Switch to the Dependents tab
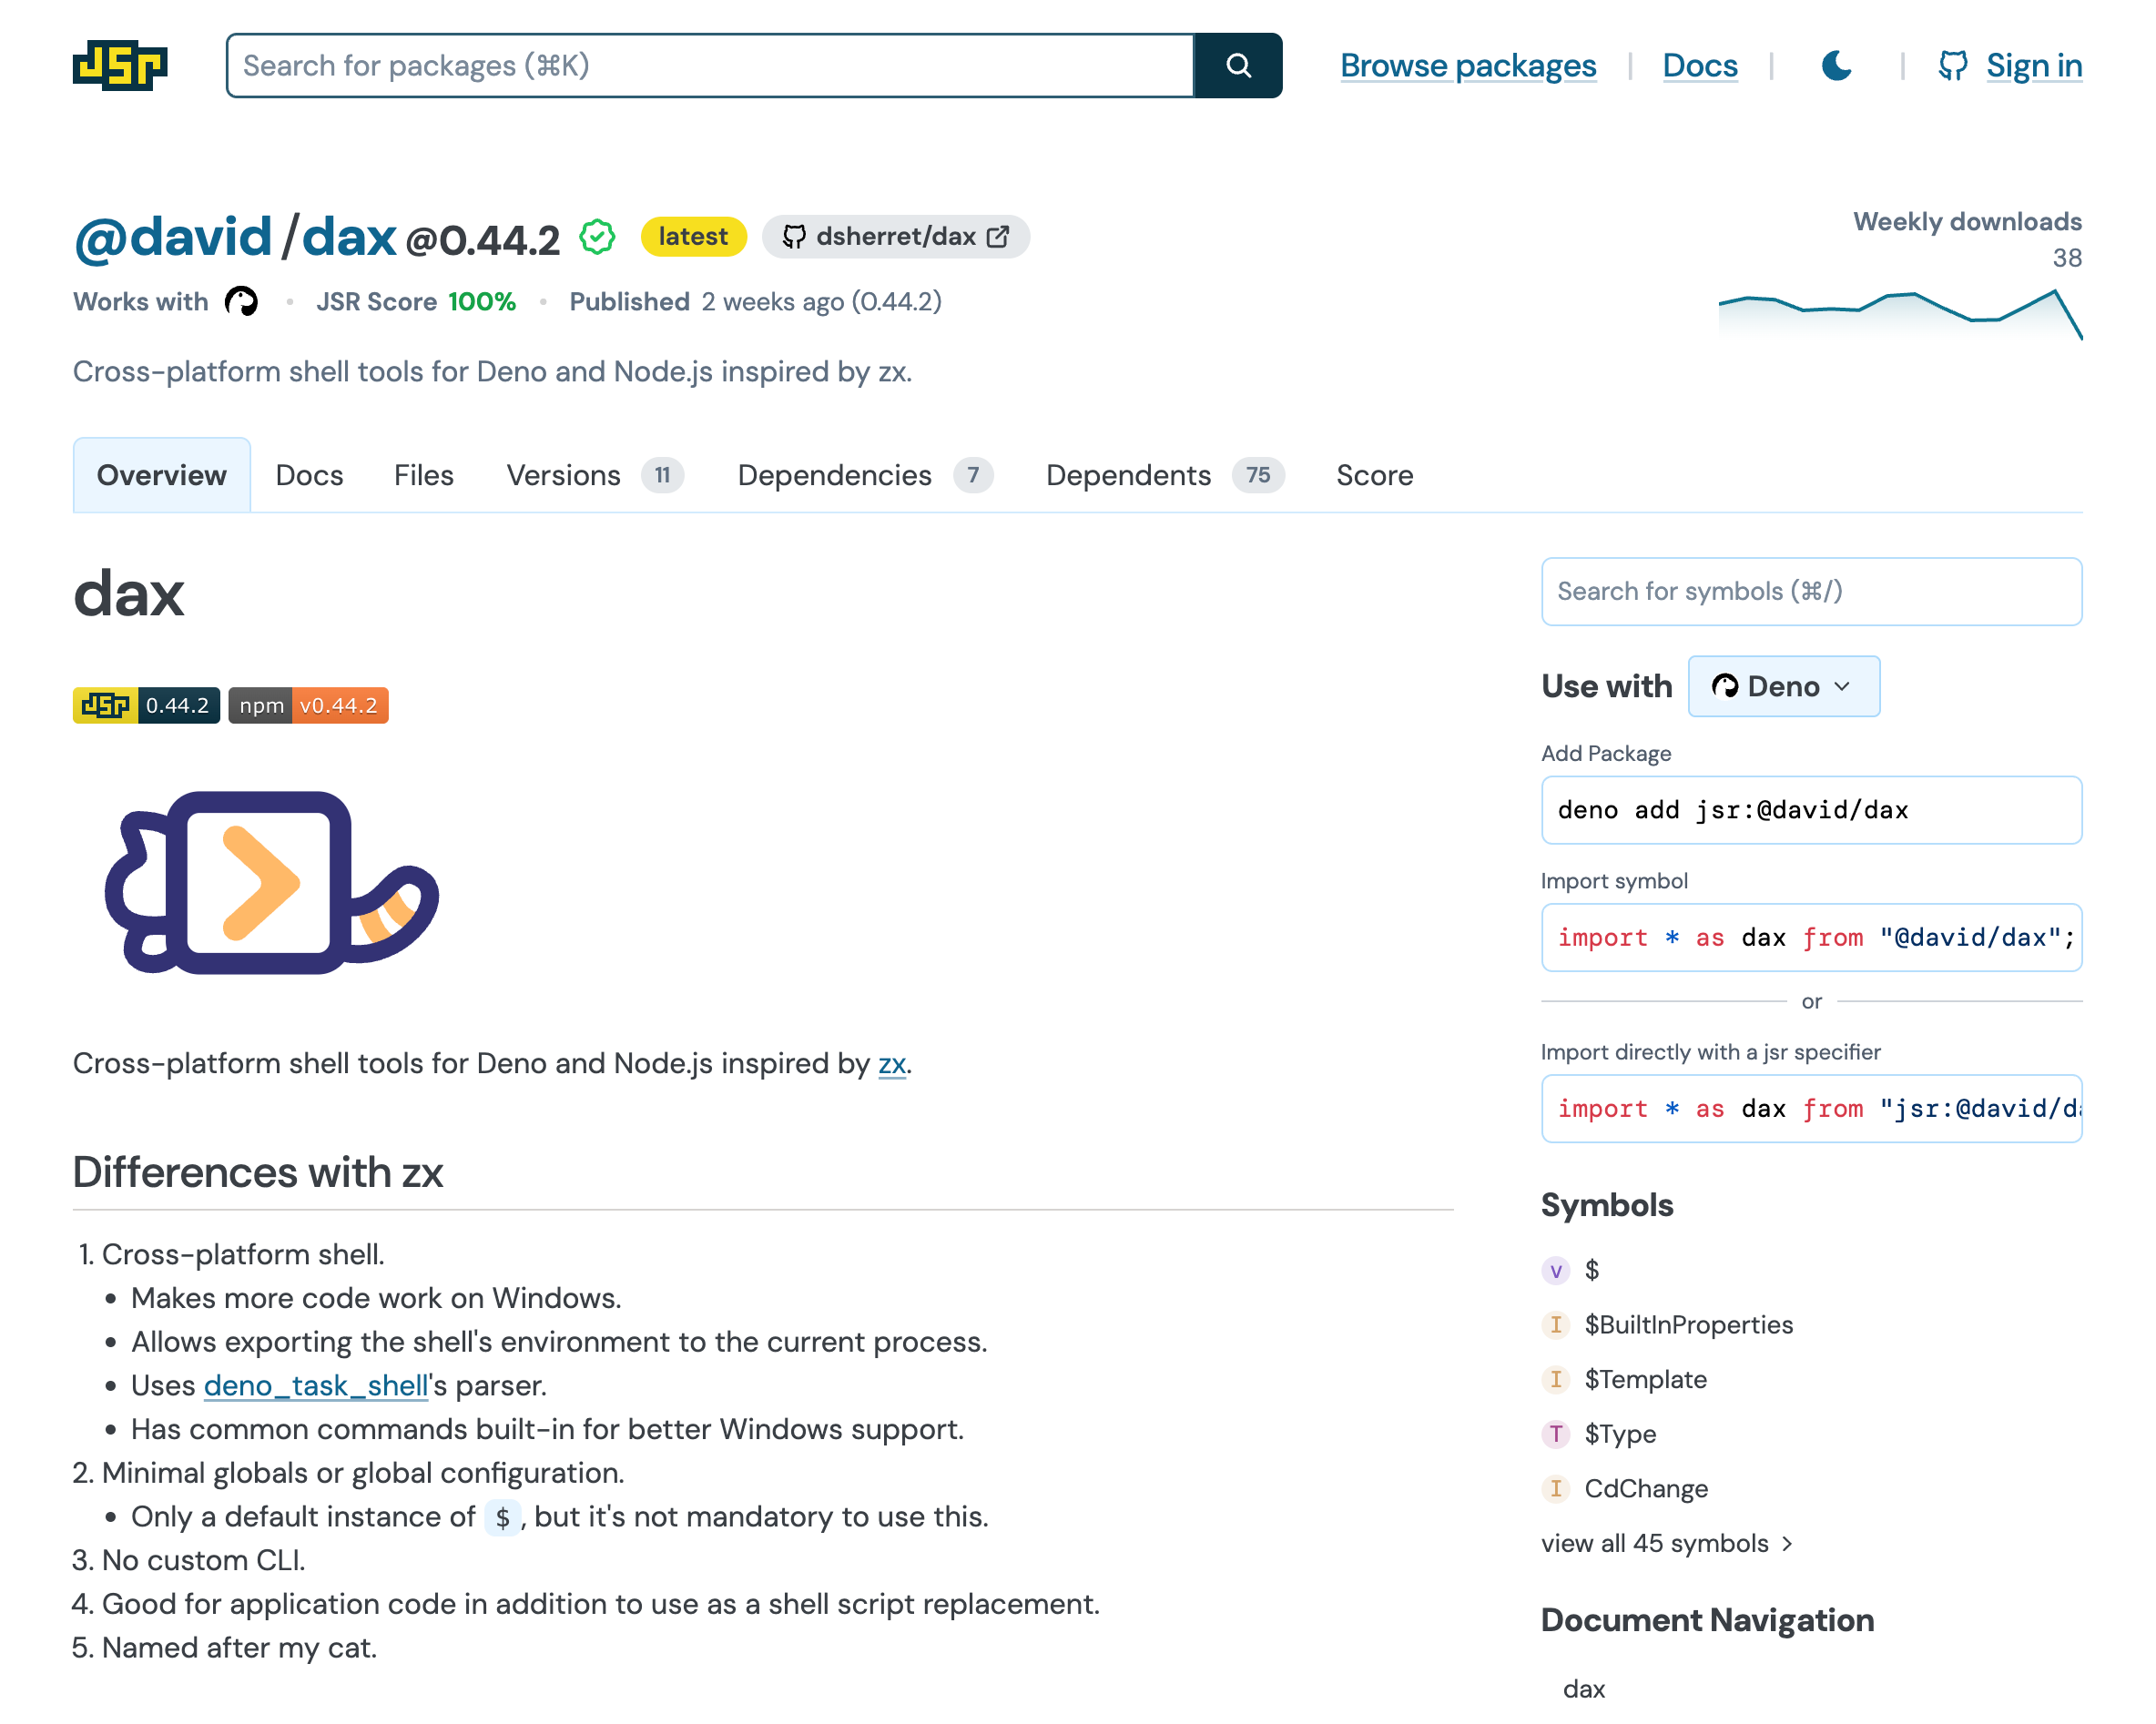 point(1128,475)
